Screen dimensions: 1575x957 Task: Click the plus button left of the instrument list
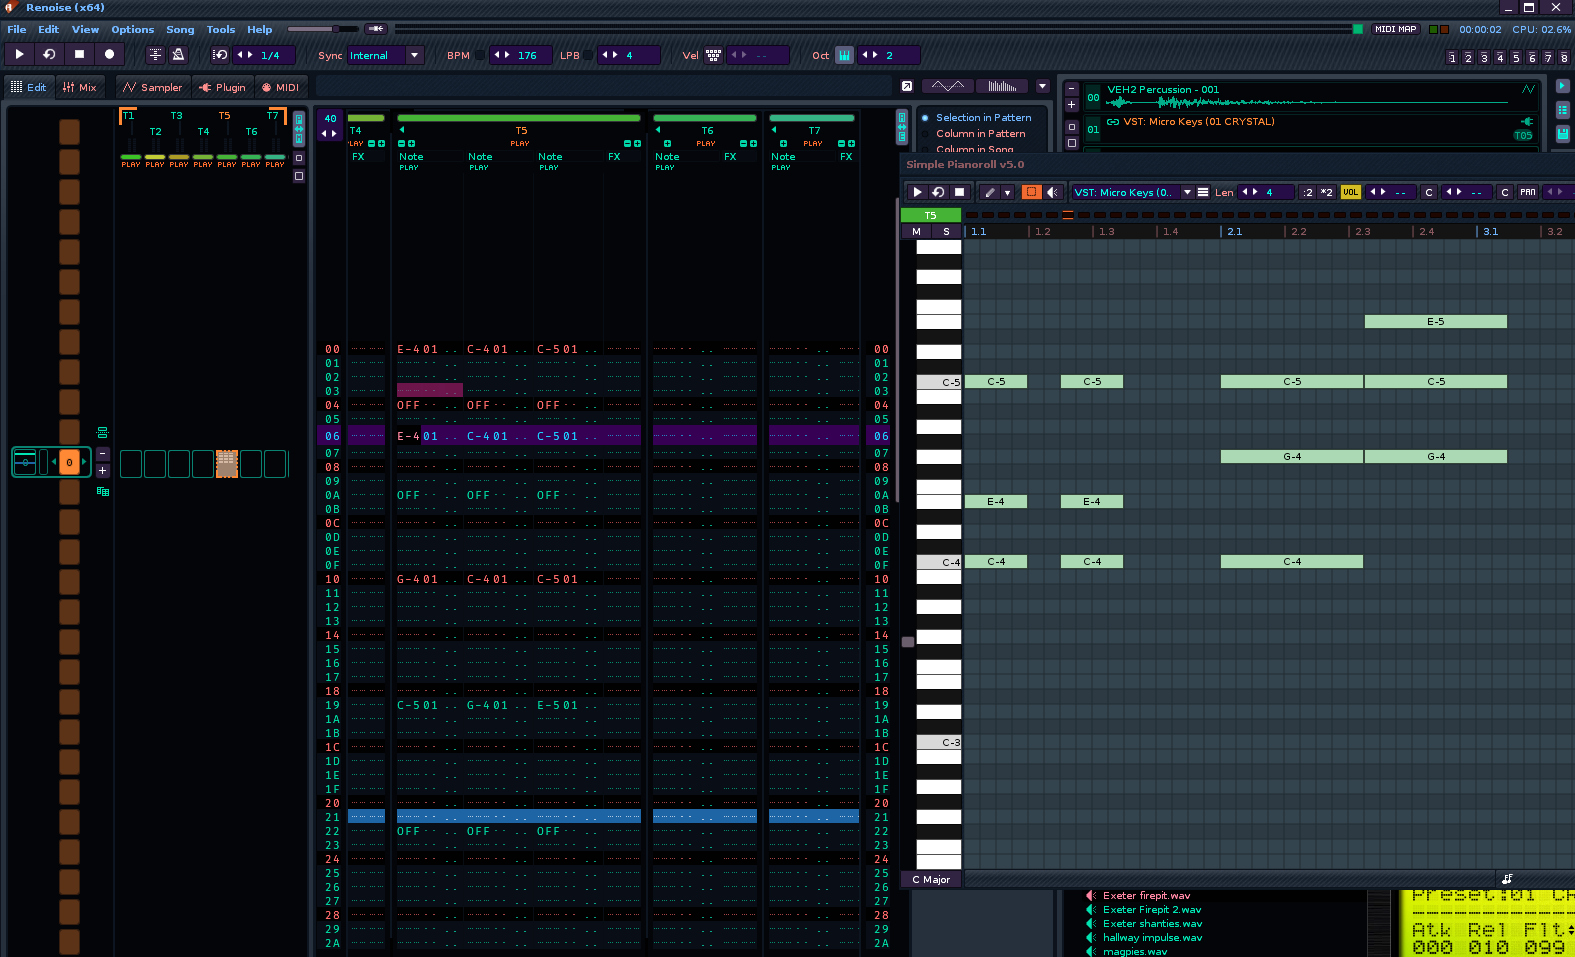tap(1072, 104)
